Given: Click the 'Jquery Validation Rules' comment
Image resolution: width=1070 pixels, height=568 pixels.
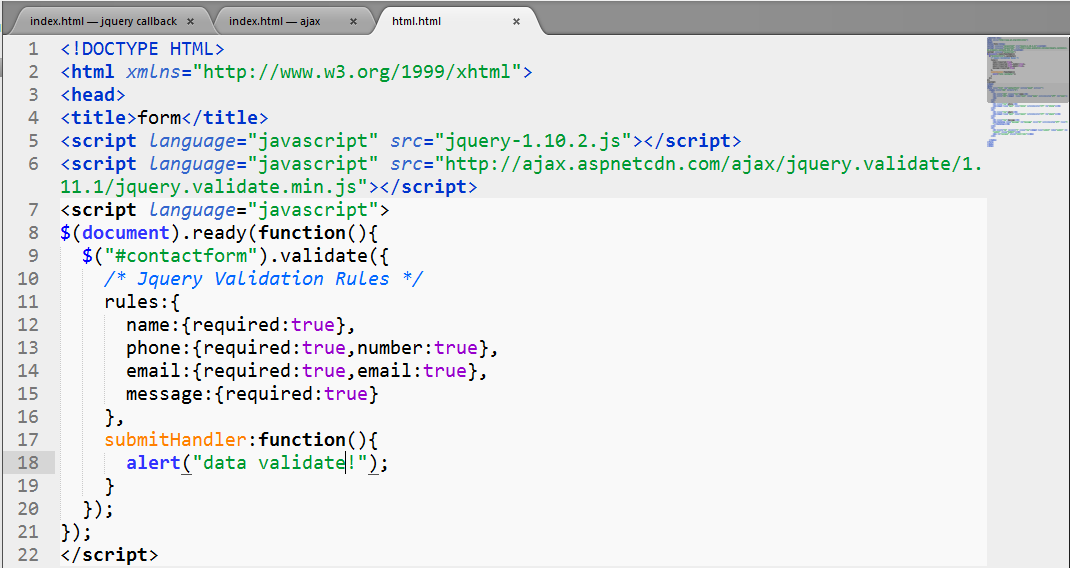Looking at the screenshot, I should pos(263,279).
